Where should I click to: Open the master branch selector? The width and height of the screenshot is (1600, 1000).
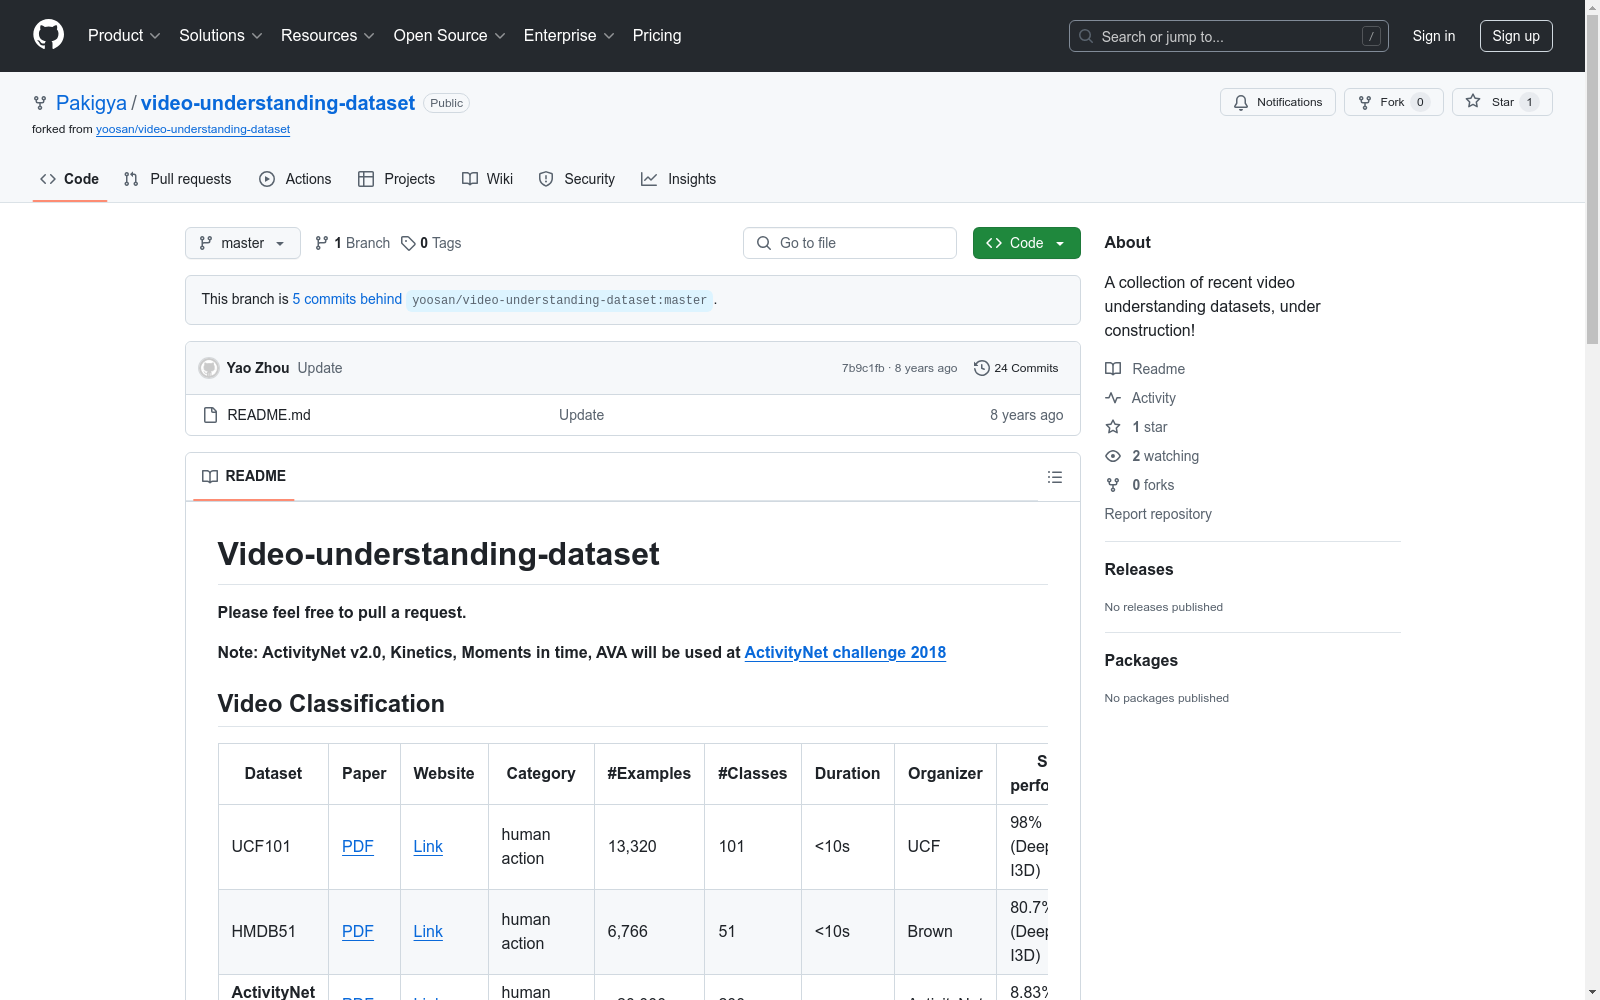point(243,243)
